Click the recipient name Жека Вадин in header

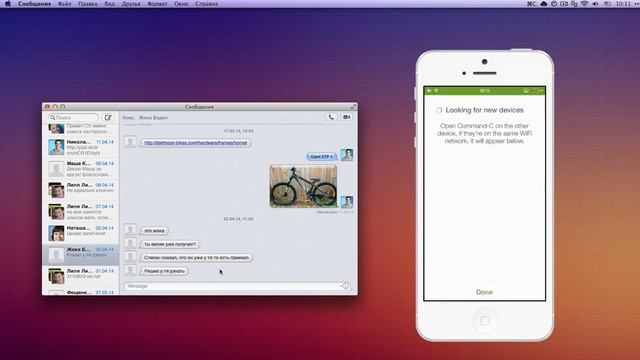point(153,118)
